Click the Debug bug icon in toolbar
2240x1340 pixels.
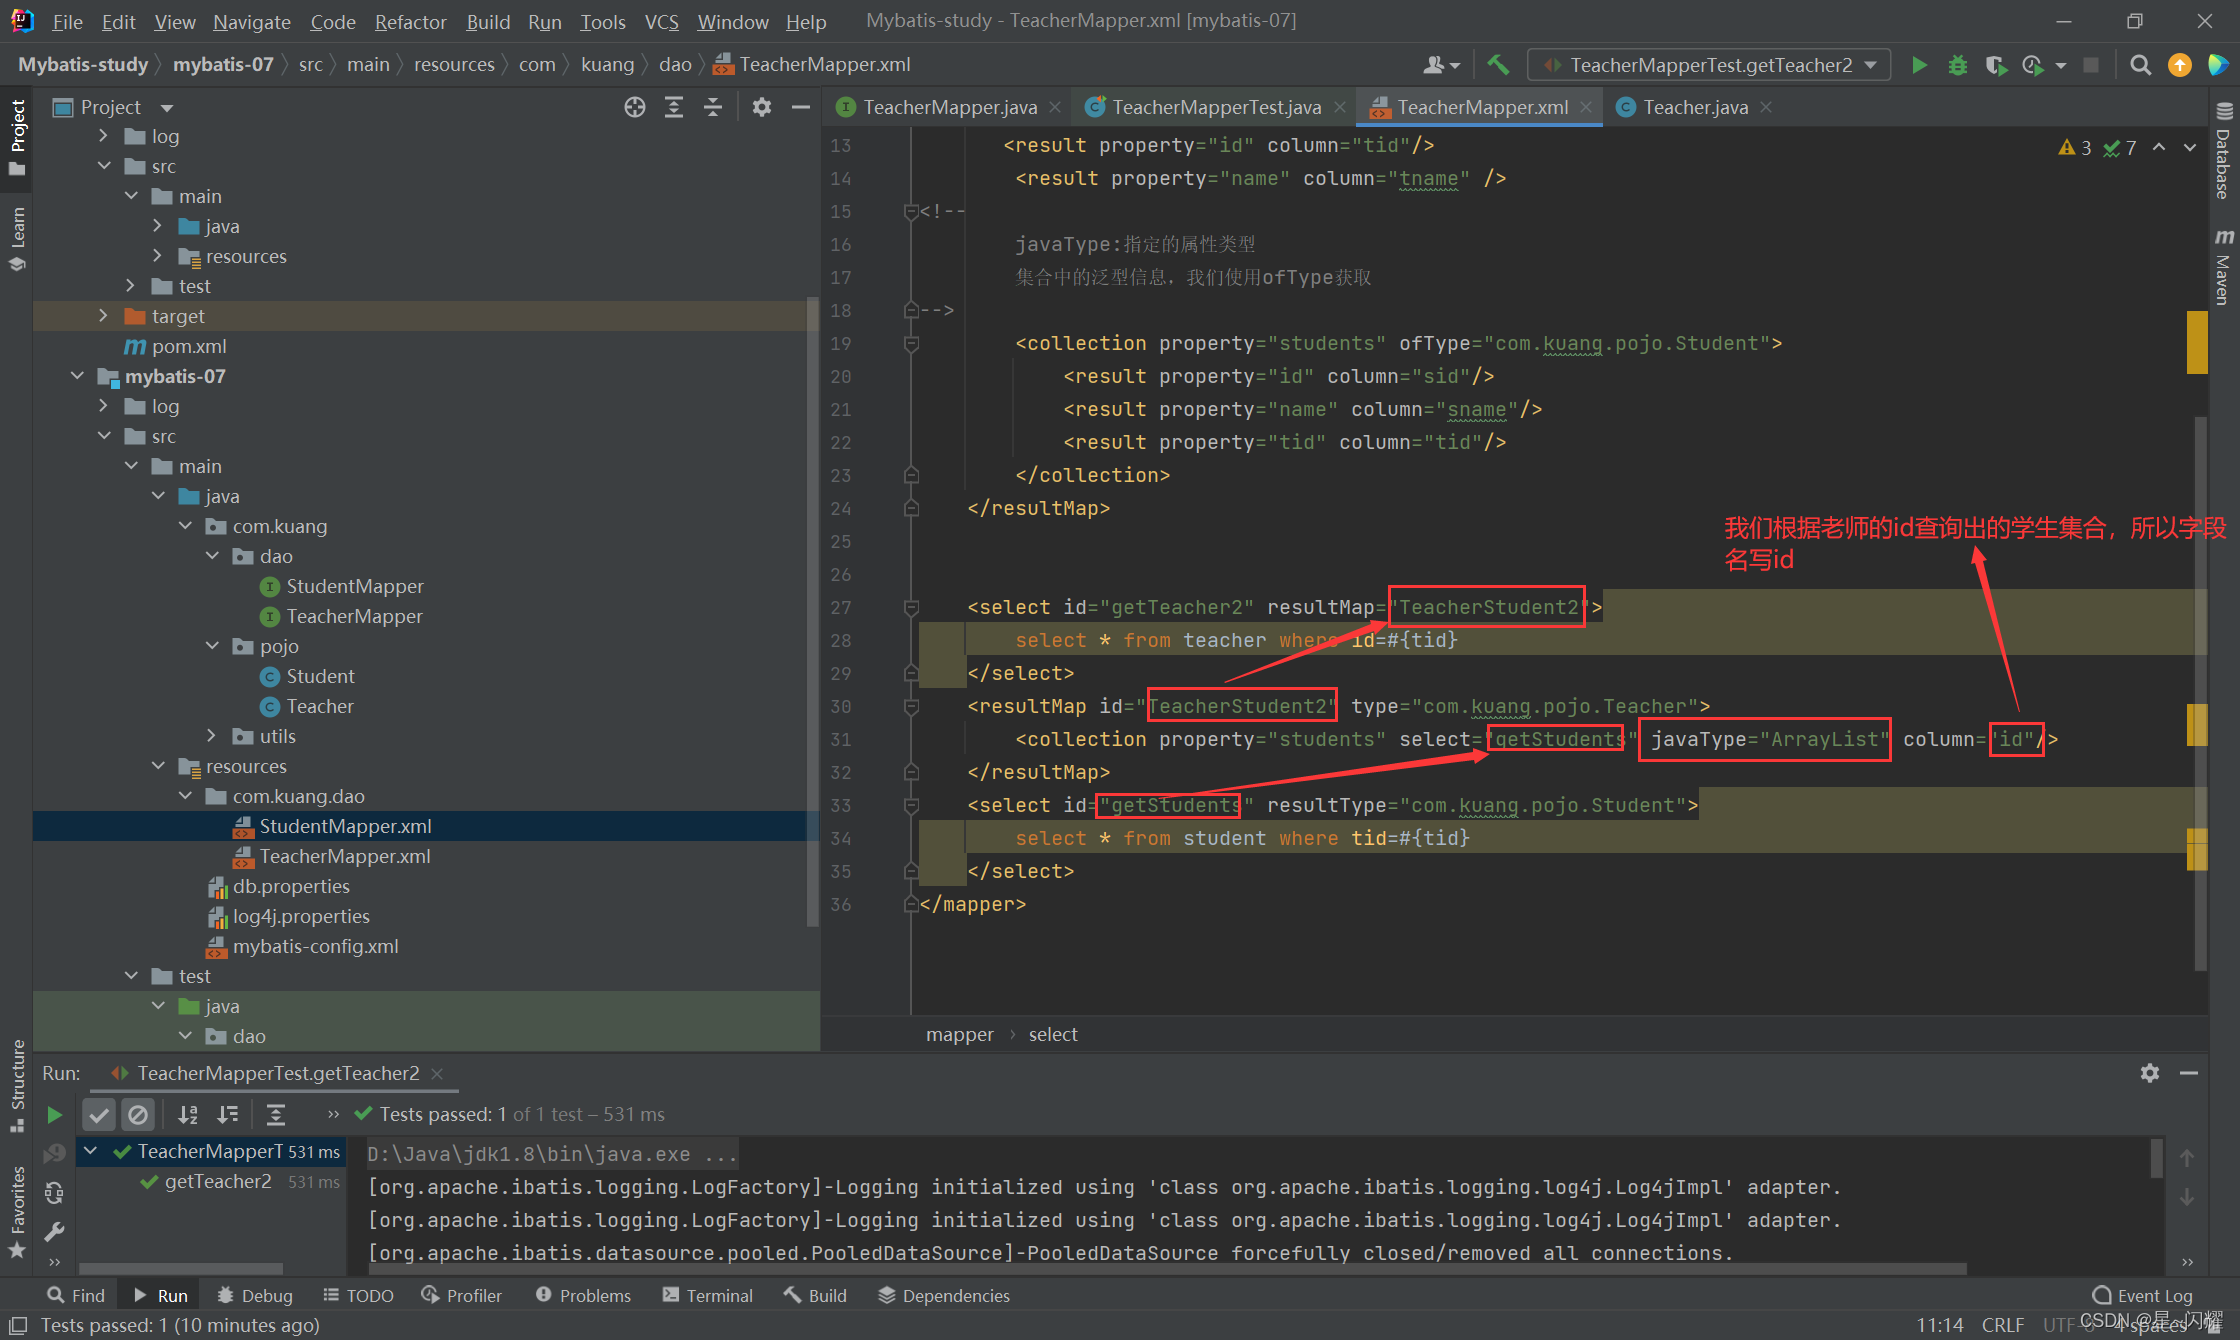(x=1957, y=65)
